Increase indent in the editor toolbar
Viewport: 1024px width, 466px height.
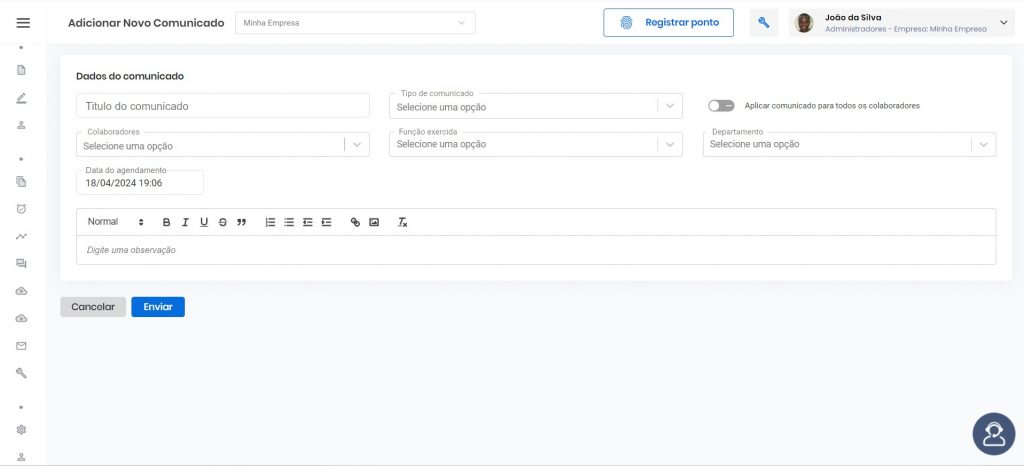point(327,223)
